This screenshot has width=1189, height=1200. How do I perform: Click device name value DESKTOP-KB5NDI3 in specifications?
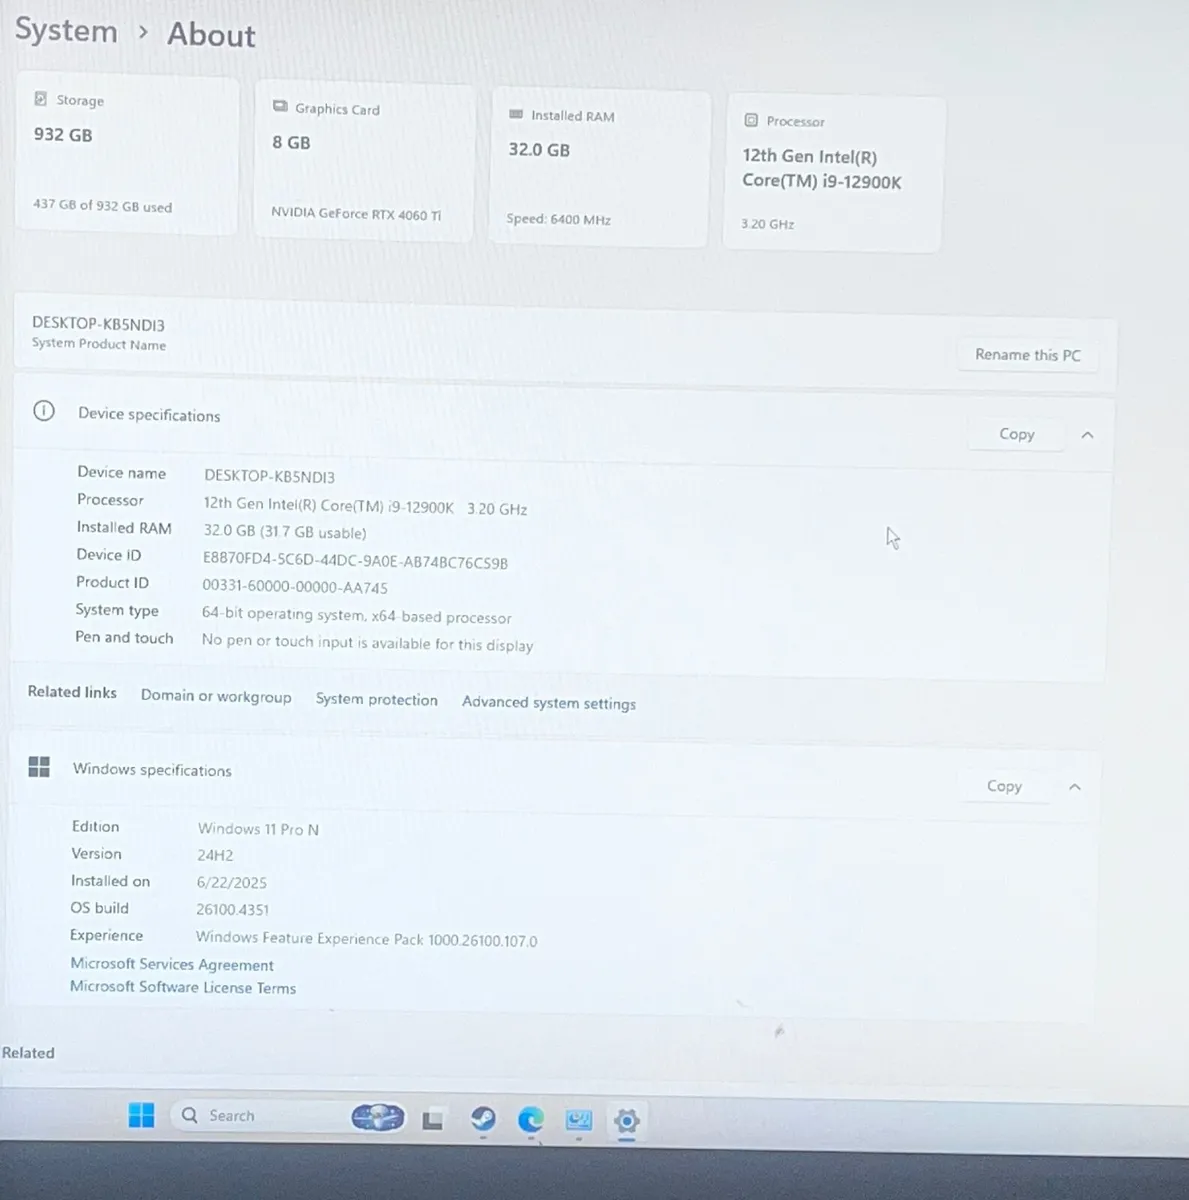pos(270,477)
